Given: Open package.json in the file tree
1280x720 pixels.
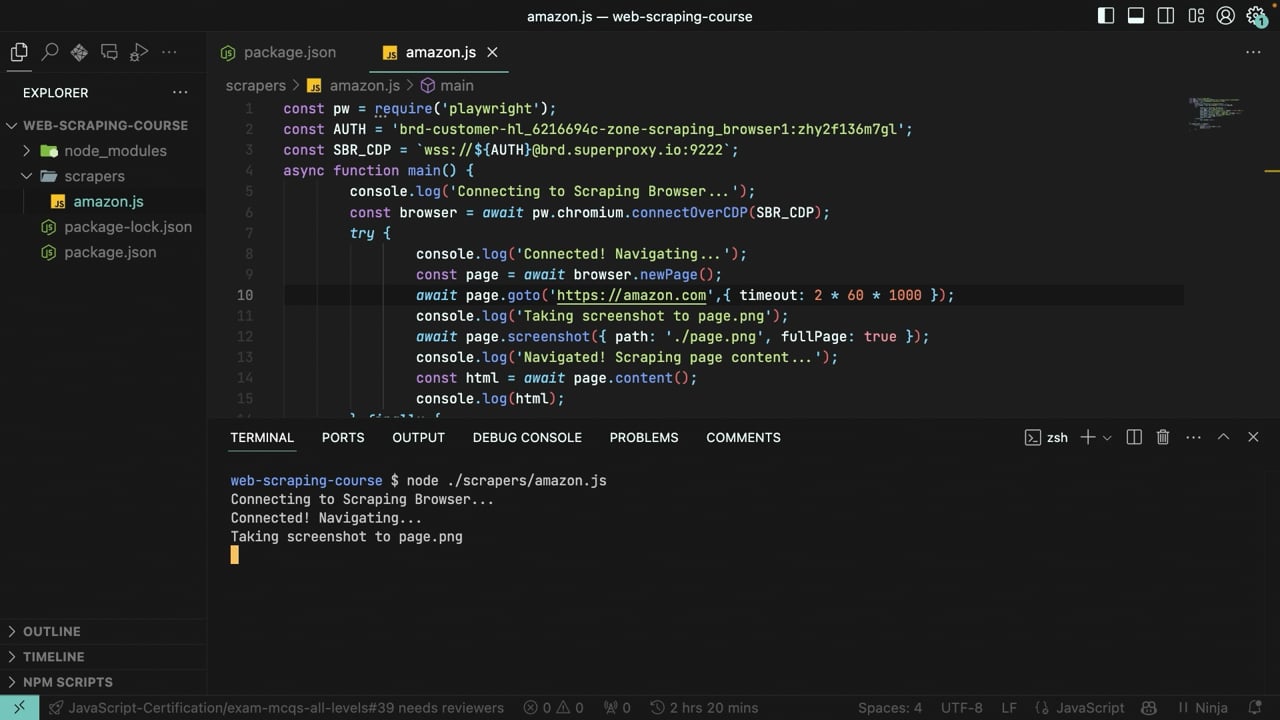Looking at the screenshot, I should (104, 252).
